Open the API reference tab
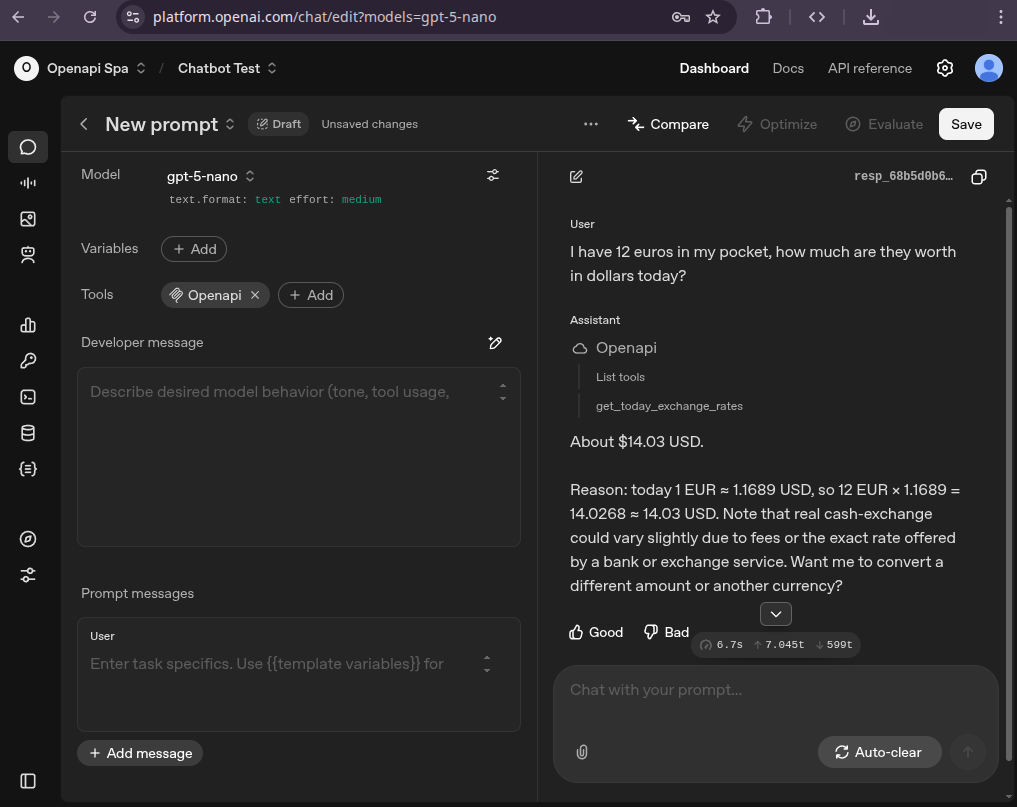 click(869, 68)
